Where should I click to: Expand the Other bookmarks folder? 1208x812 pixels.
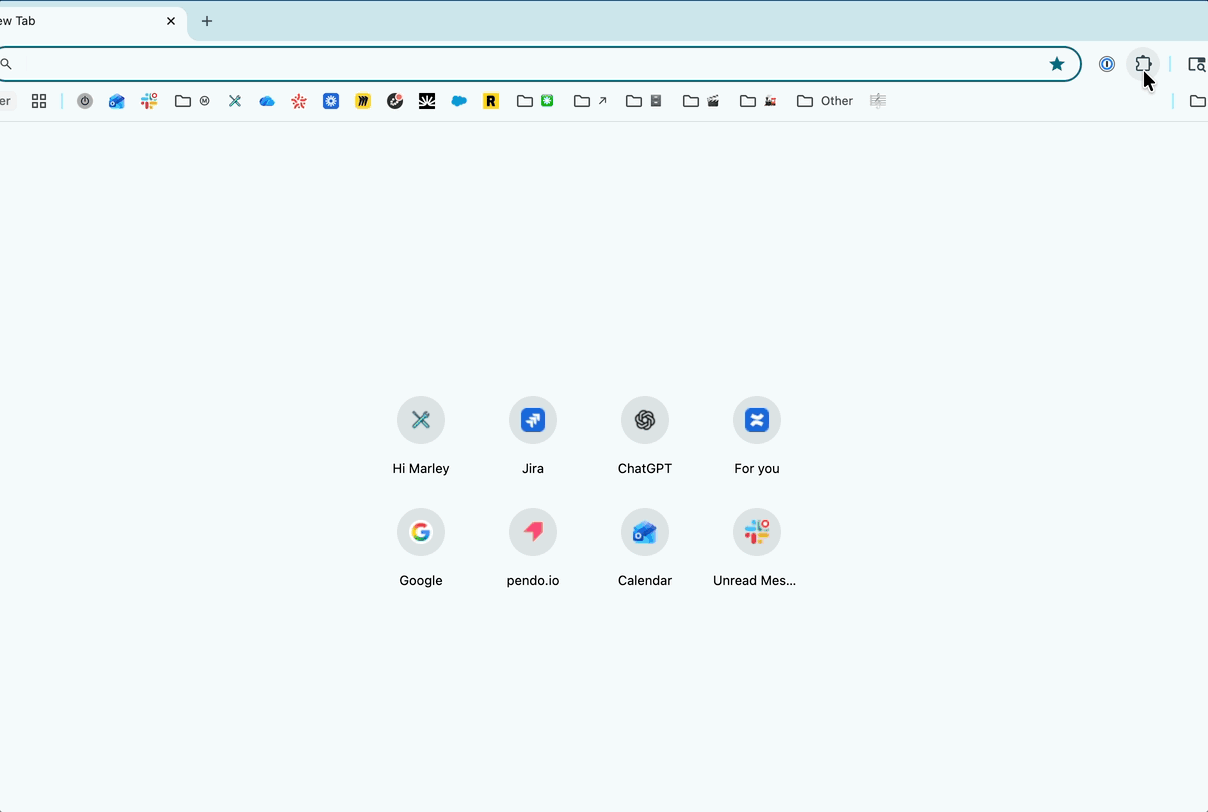[x=825, y=101]
